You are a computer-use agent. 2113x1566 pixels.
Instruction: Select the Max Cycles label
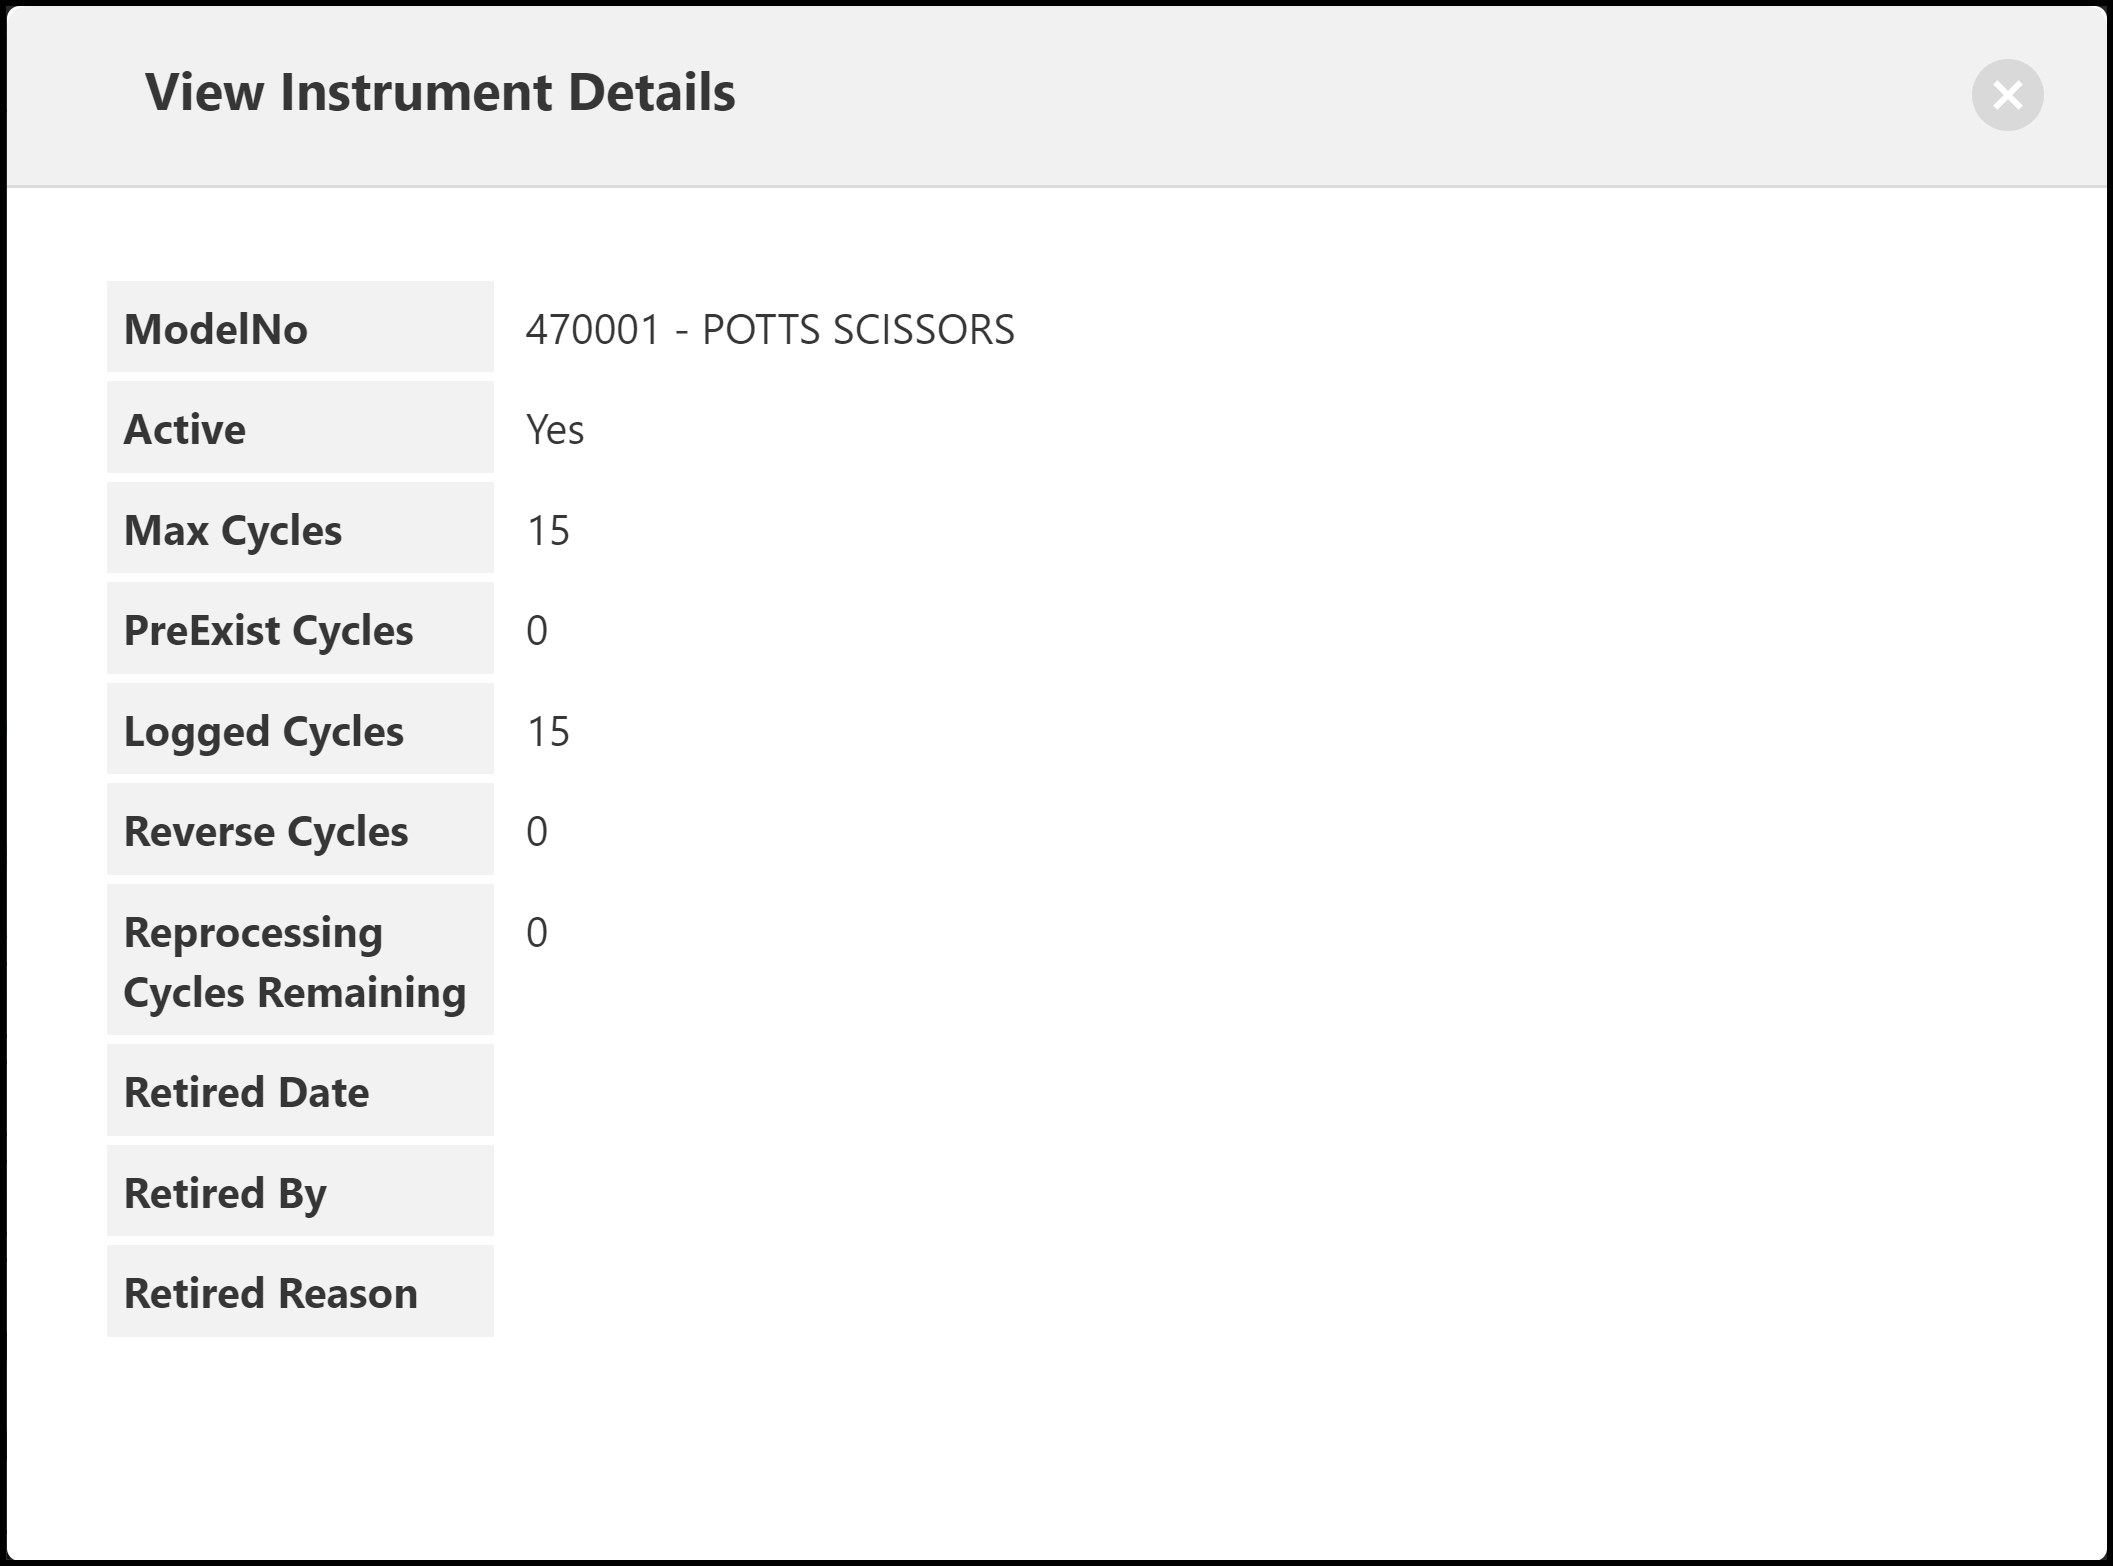click(x=233, y=530)
